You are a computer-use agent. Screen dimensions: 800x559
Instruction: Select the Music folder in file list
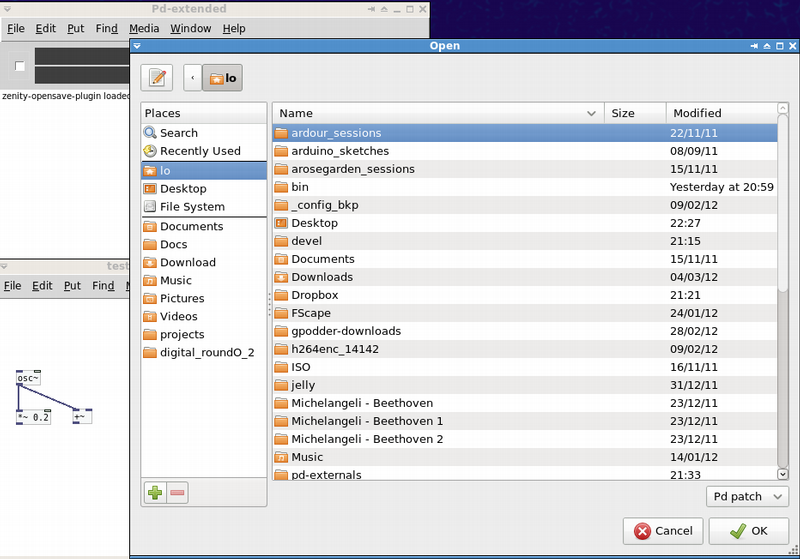524,457
